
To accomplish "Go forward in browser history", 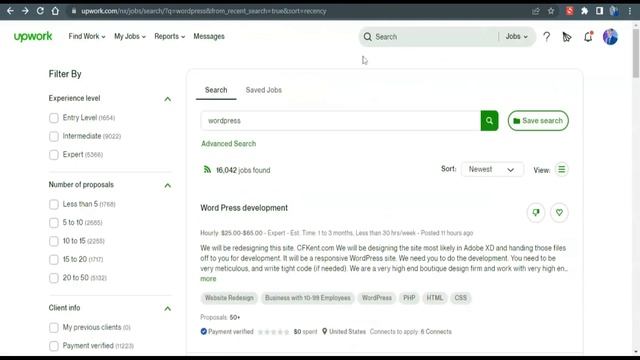I will coord(25,11).
